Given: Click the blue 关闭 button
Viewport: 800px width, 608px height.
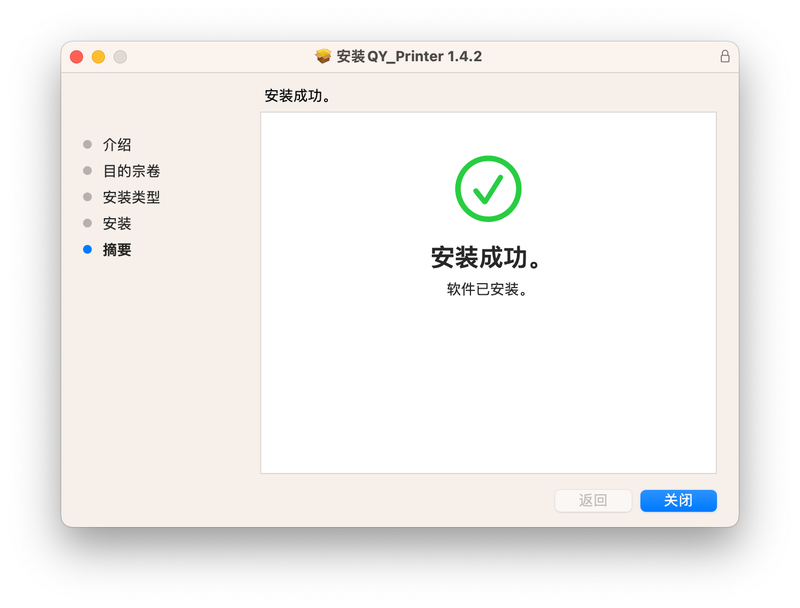Looking at the screenshot, I should (678, 500).
